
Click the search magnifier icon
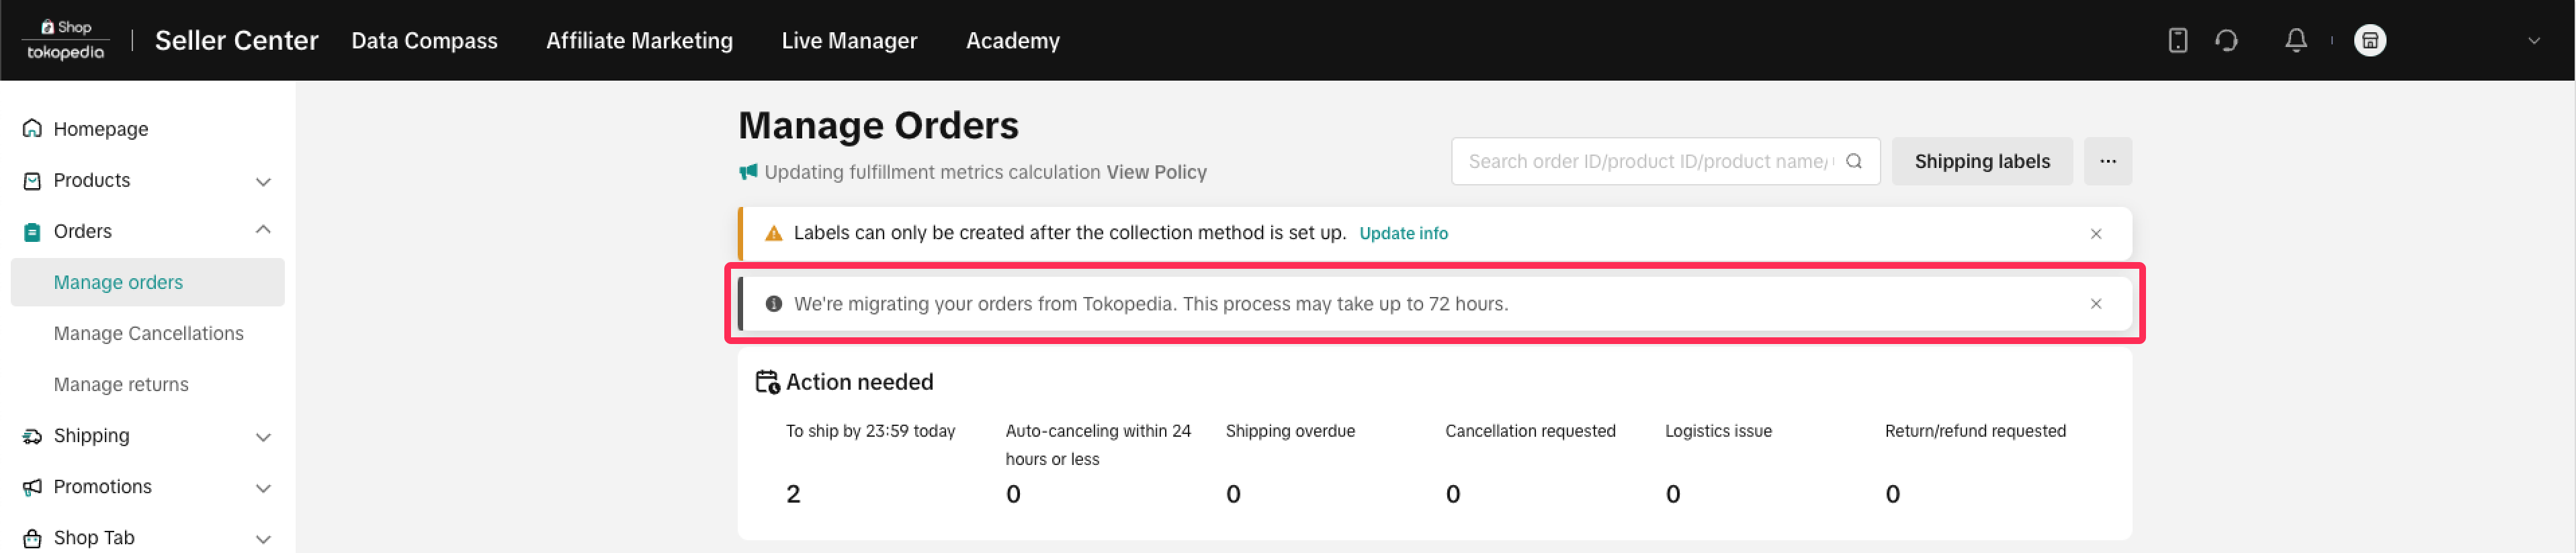pyautogui.click(x=1853, y=162)
